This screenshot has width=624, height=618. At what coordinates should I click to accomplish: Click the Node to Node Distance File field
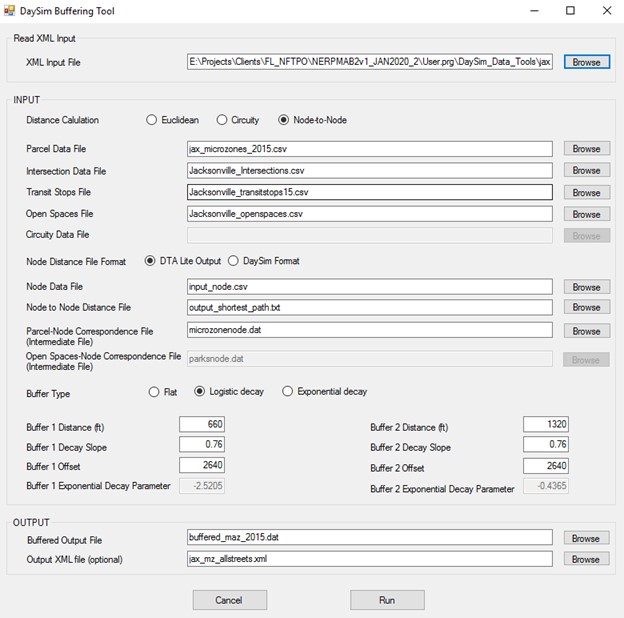[369, 307]
